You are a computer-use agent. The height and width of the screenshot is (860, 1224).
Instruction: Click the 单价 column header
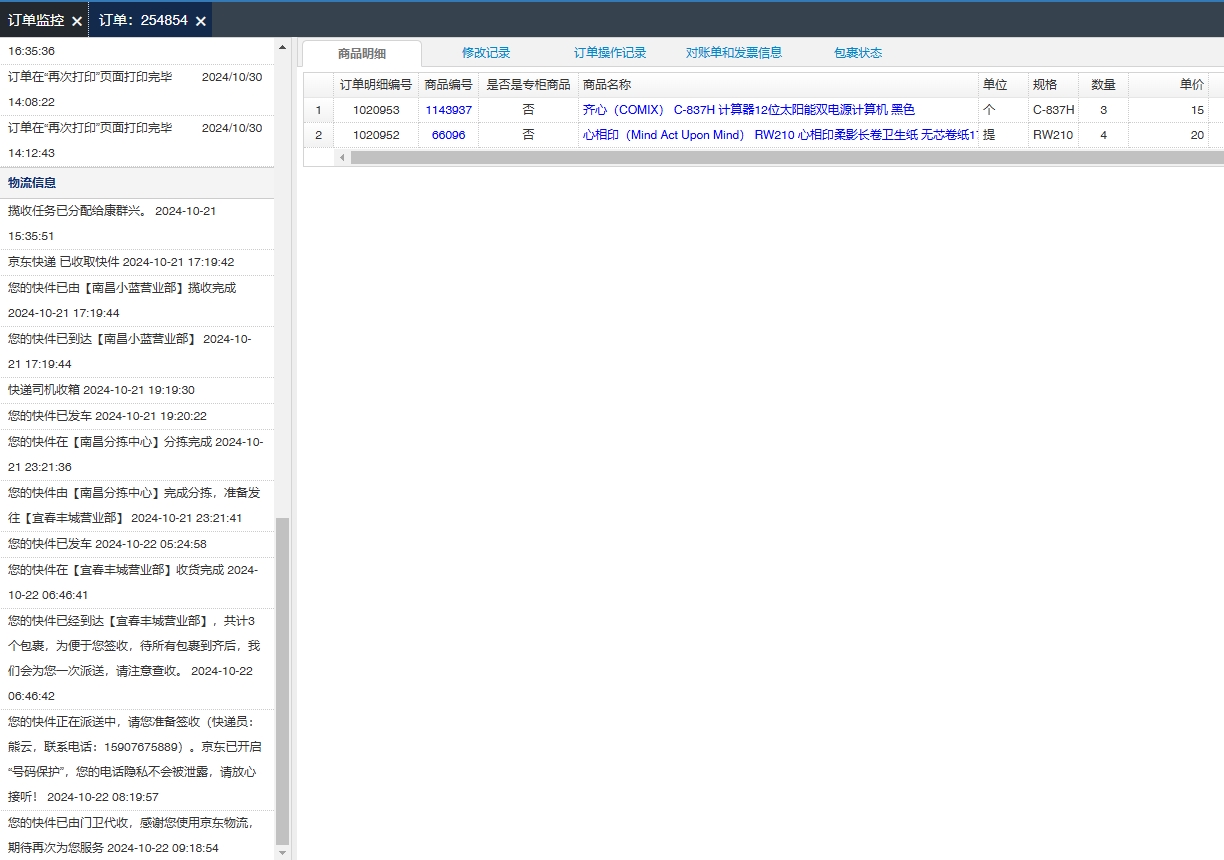click(x=1168, y=85)
